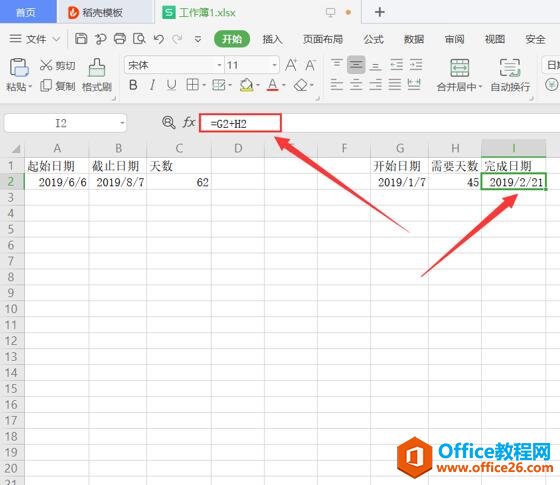Align text left

(x=337, y=85)
